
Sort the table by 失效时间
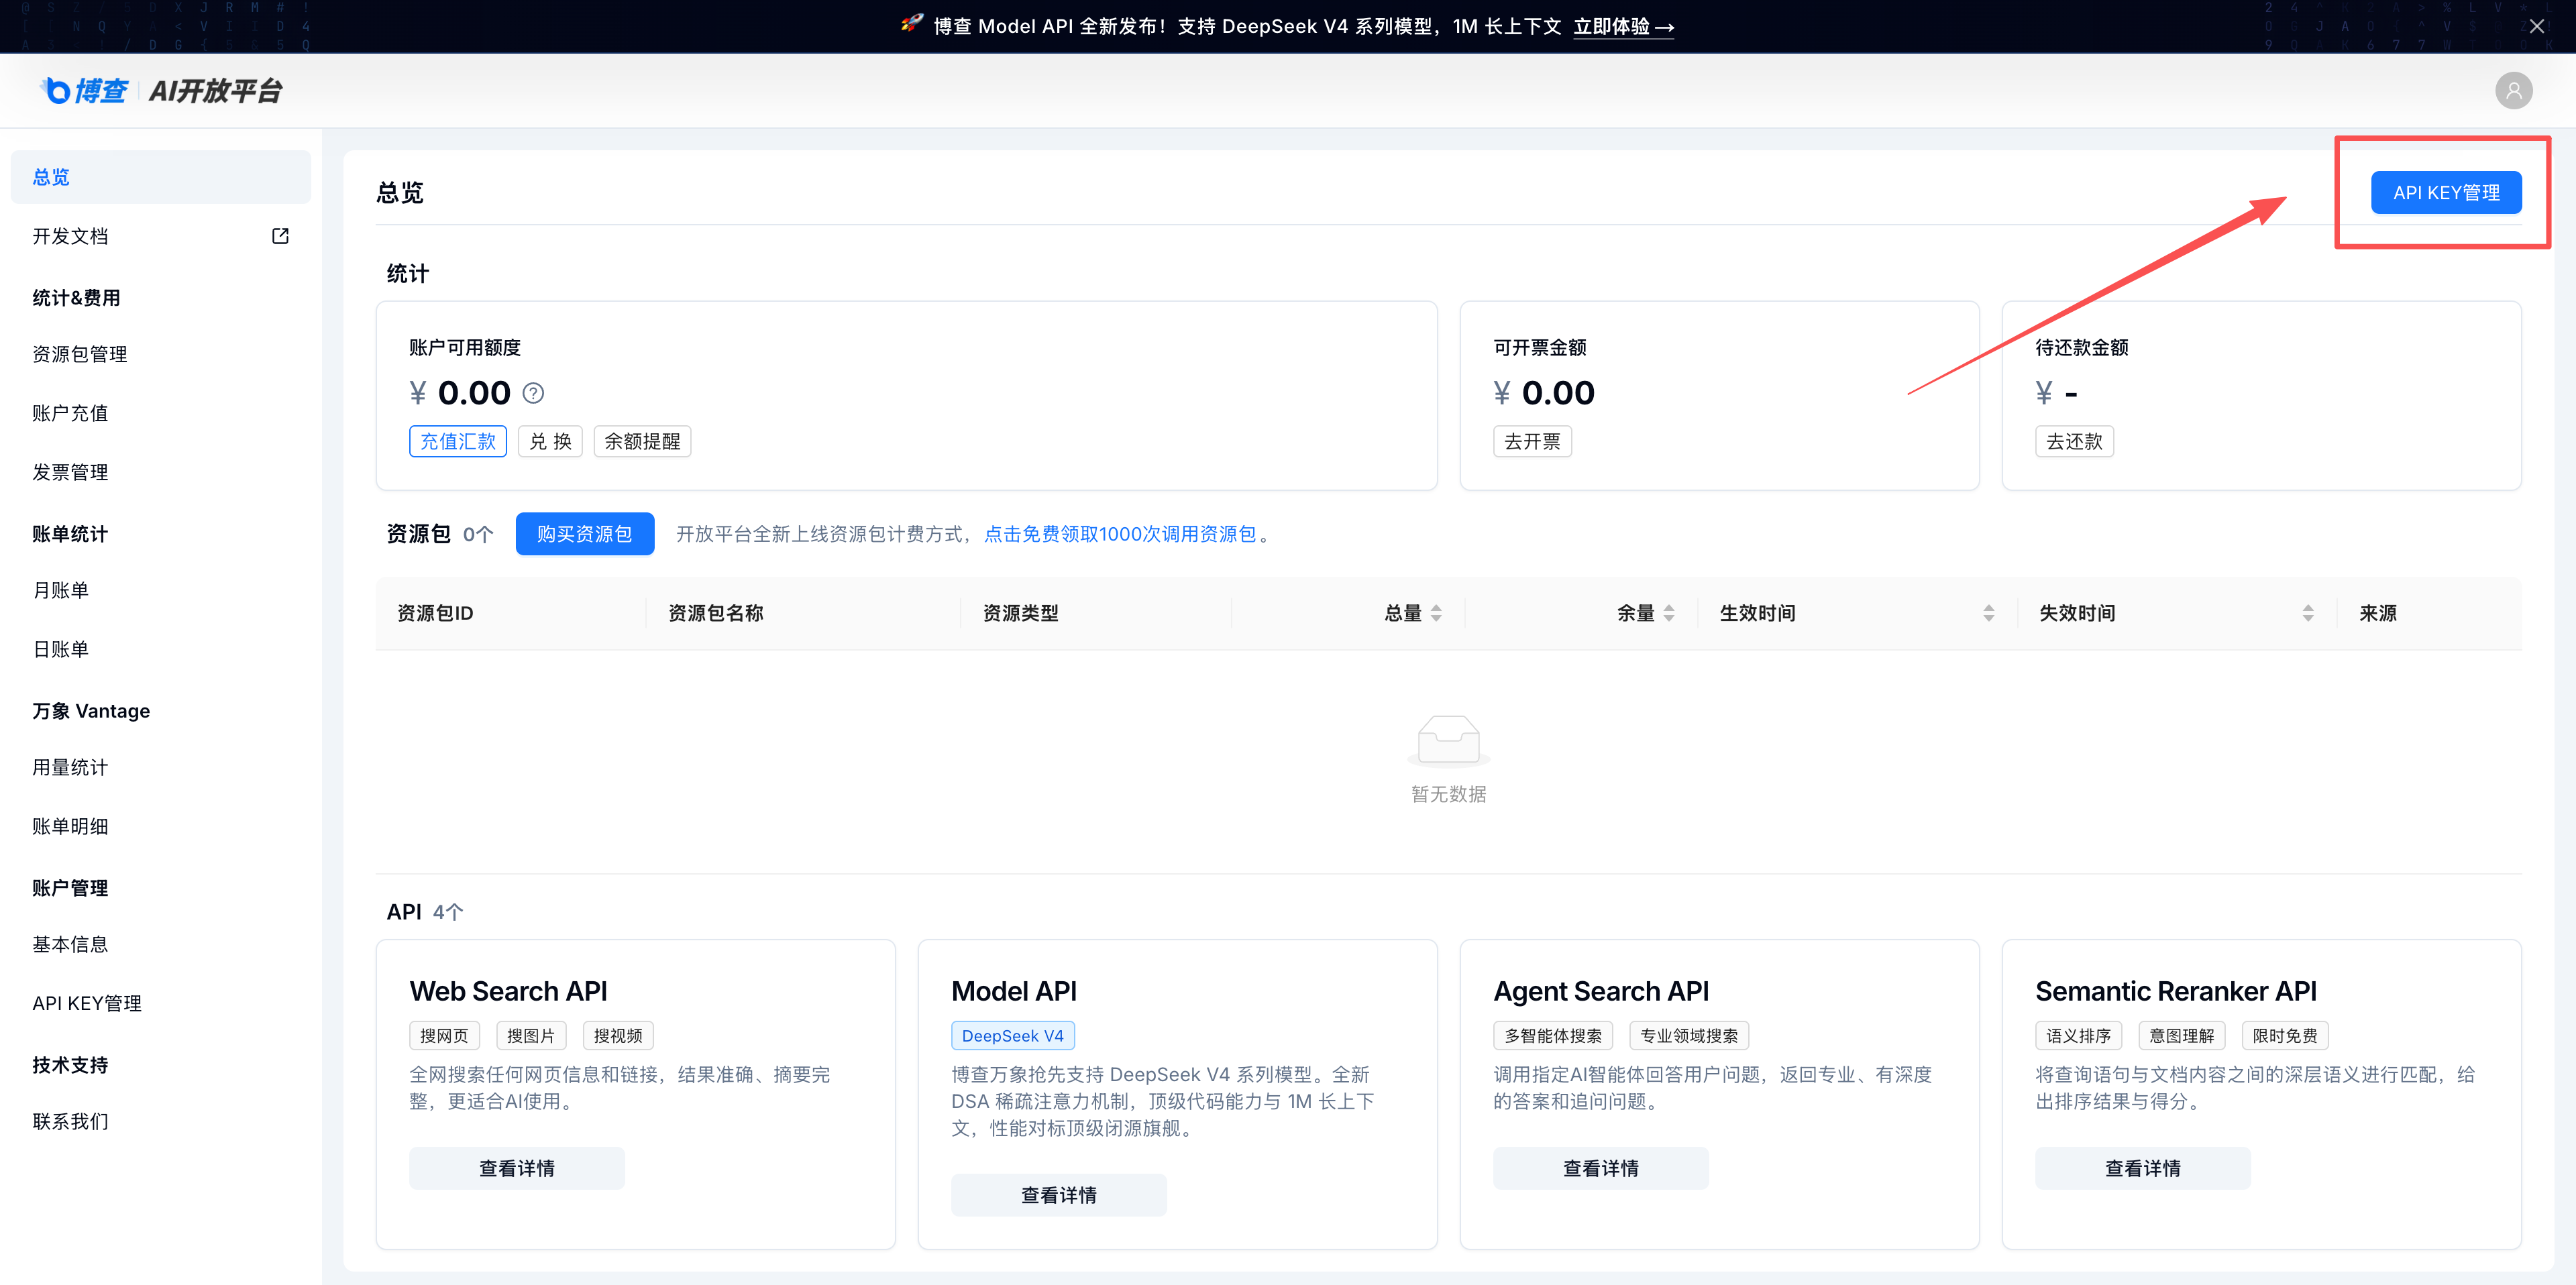tap(2308, 613)
